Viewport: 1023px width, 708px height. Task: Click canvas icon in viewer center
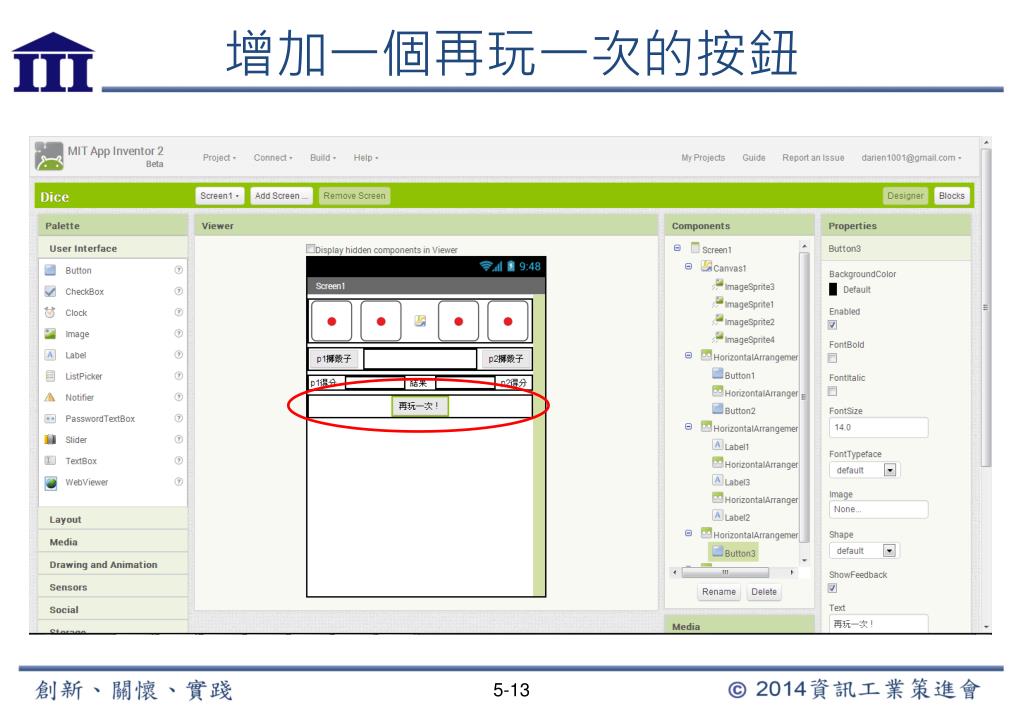(420, 320)
